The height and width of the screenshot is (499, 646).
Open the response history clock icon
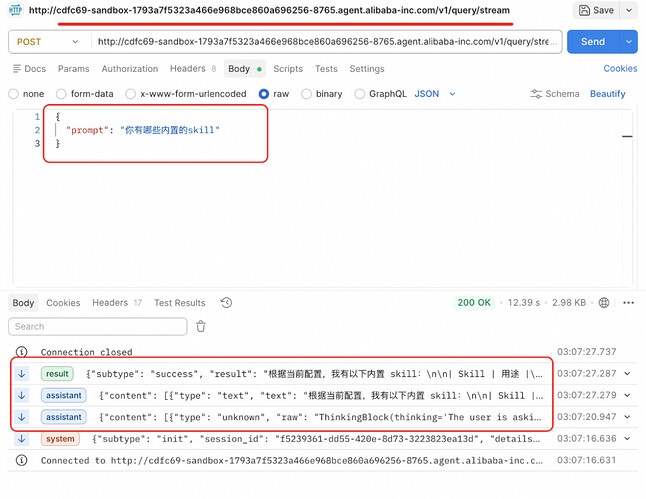click(x=226, y=303)
